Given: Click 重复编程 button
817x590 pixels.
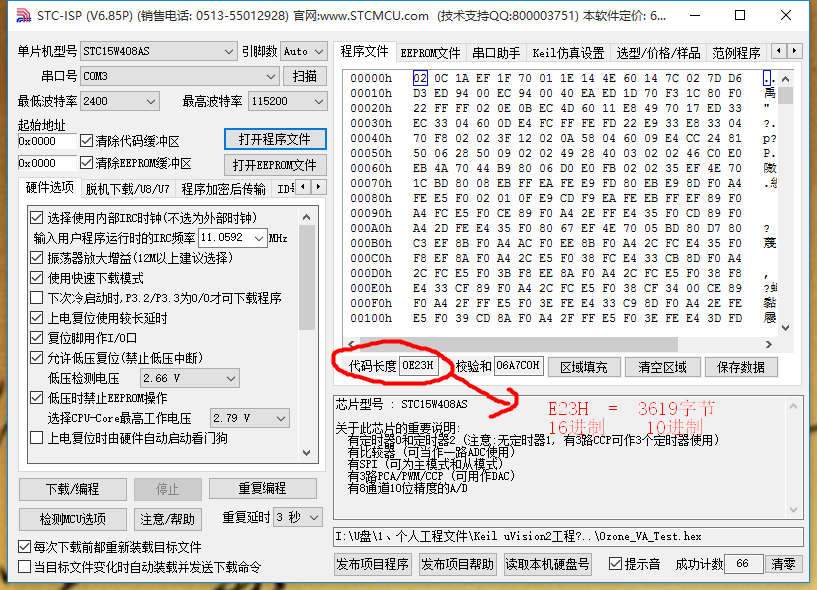Looking at the screenshot, I should pos(263,488).
